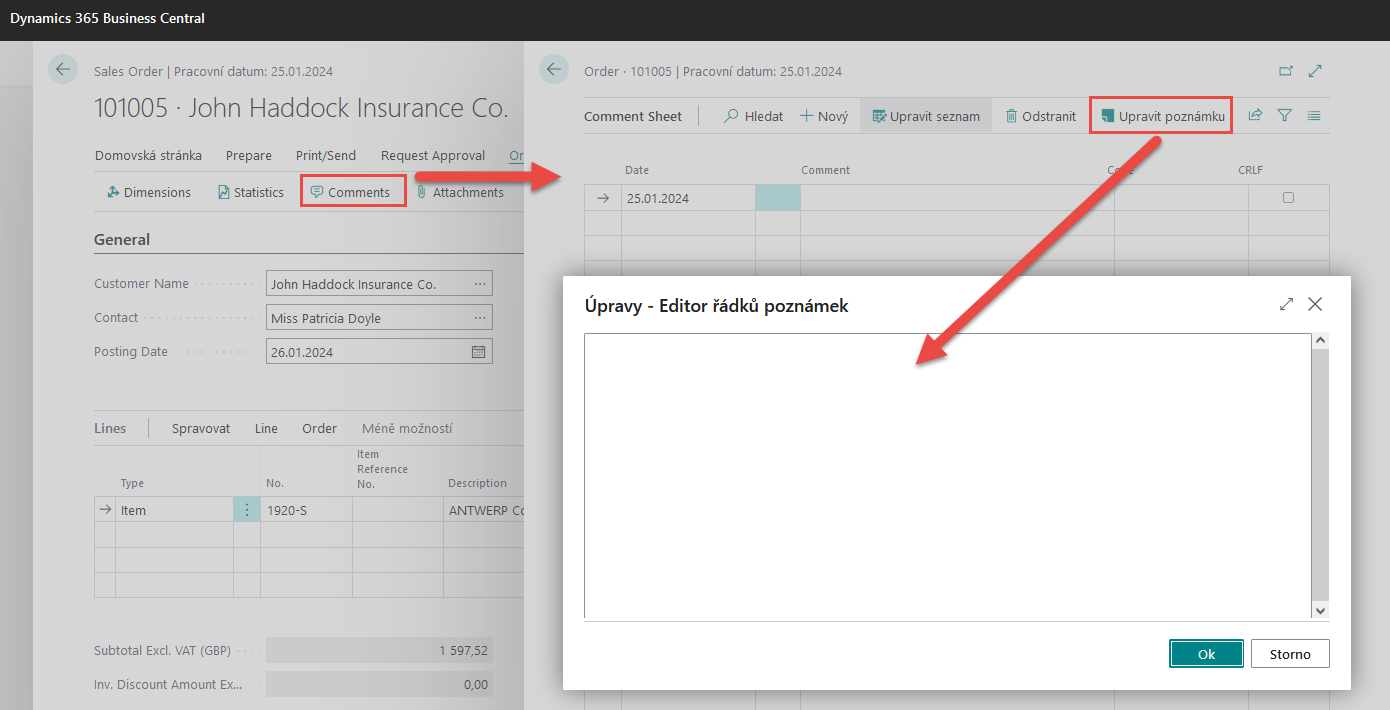The height and width of the screenshot is (710, 1390).
Task: Click inside the note editor text area
Action: coord(947,475)
